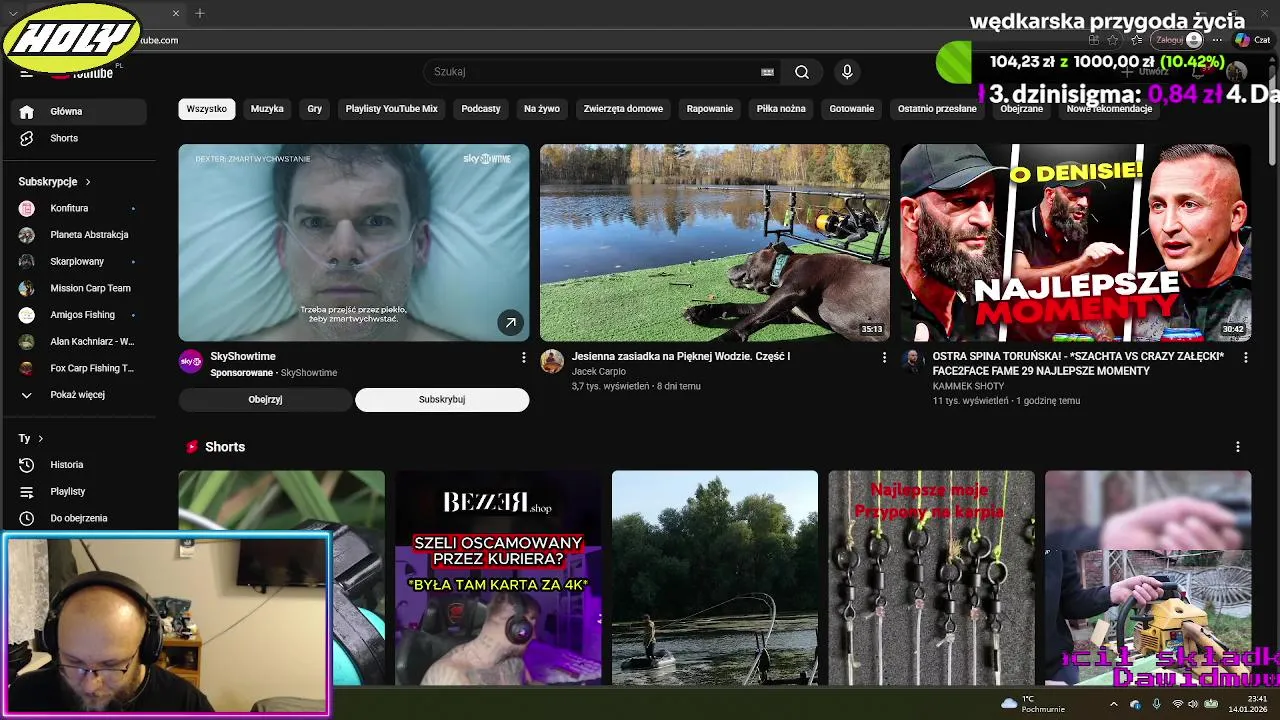Select Playlisty YouTube Mix chip
This screenshot has width=1280, height=720.
tap(392, 109)
